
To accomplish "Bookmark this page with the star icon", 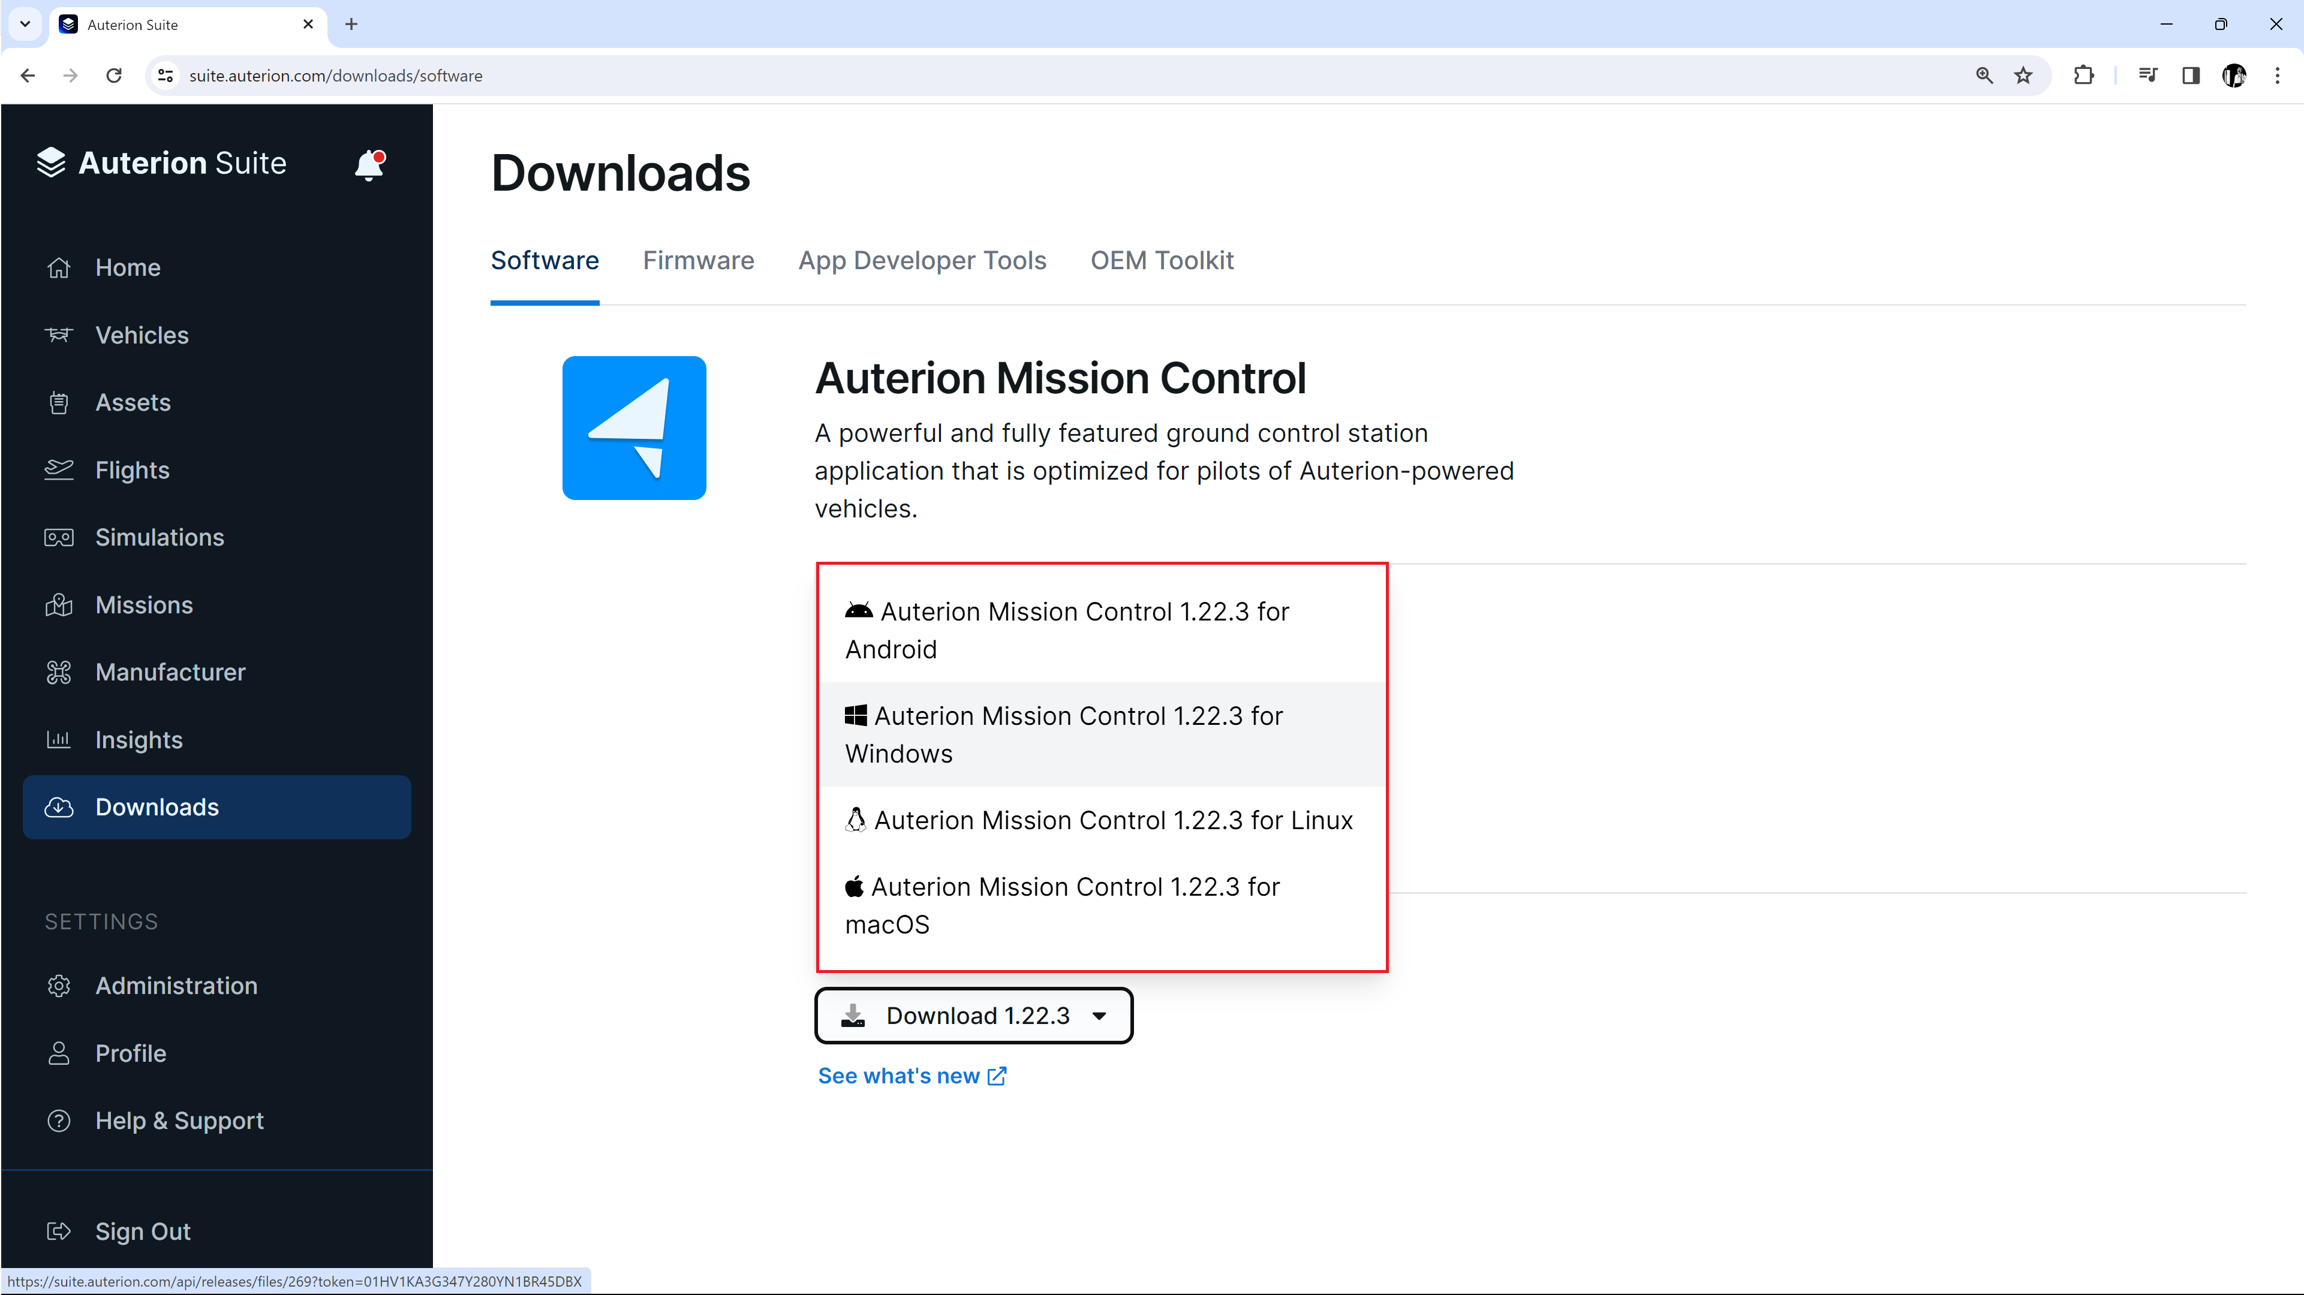I will point(2023,76).
